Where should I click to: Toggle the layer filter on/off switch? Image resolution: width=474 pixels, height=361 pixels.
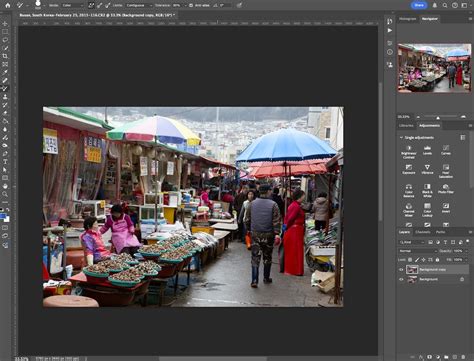(x=468, y=241)
